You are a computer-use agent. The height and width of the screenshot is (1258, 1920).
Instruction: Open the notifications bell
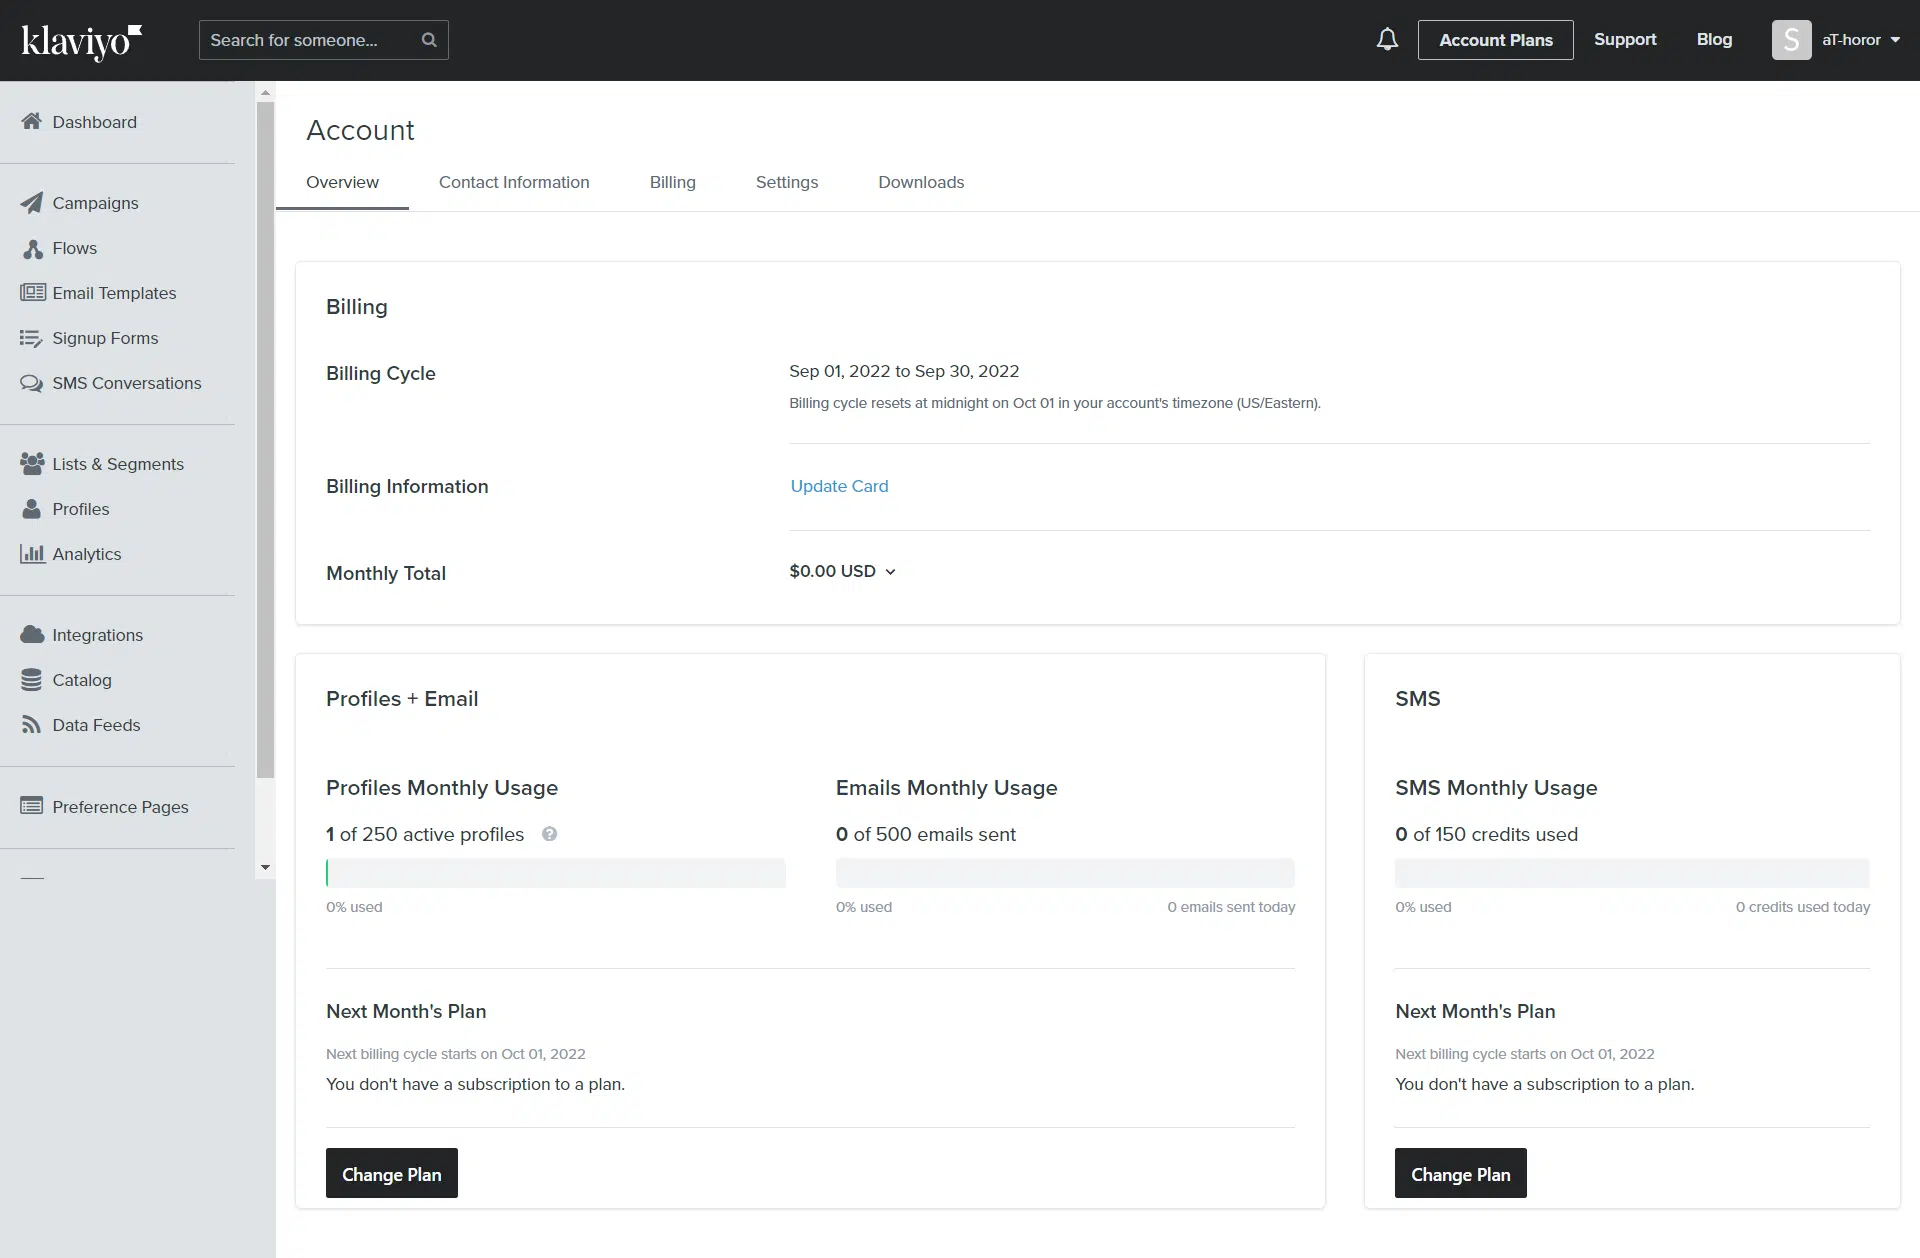pyautogui.click(x=1387, y=40)
